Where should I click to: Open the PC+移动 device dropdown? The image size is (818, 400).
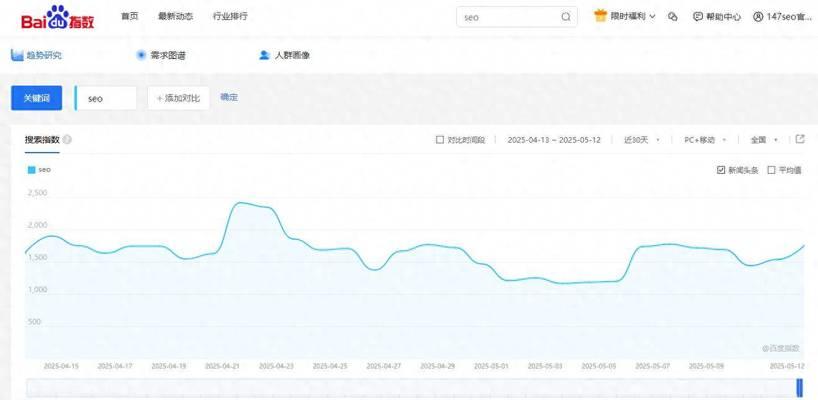(x=705, y=140)
